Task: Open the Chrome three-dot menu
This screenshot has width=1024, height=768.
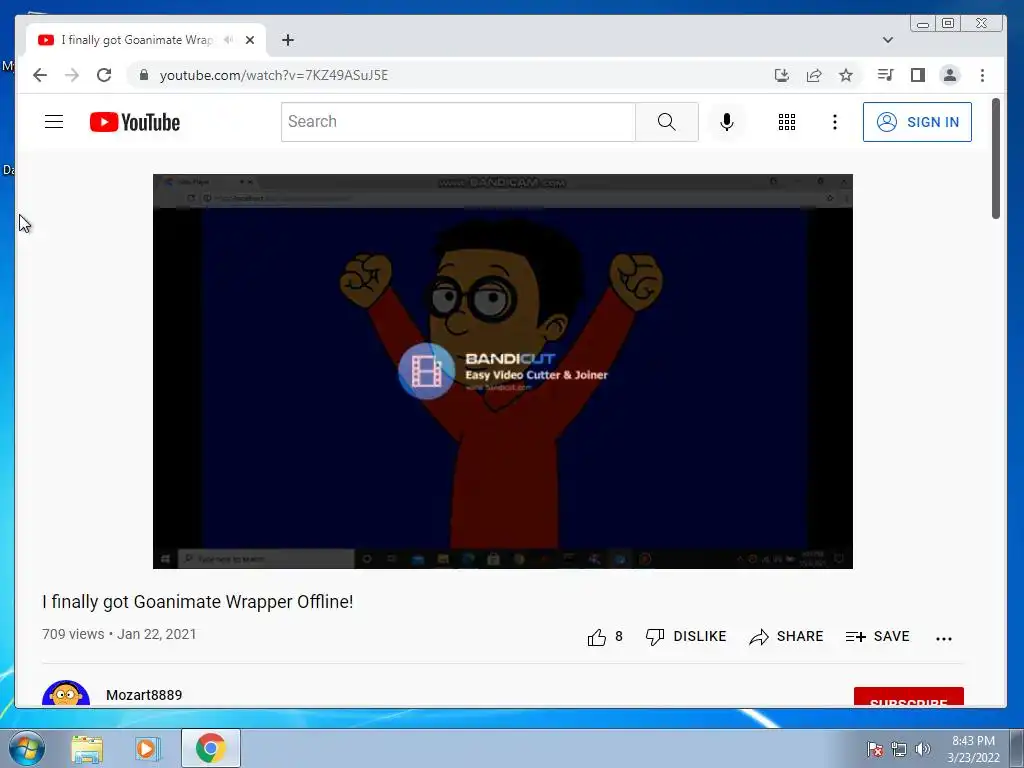Action: click(x=982, y=75)
